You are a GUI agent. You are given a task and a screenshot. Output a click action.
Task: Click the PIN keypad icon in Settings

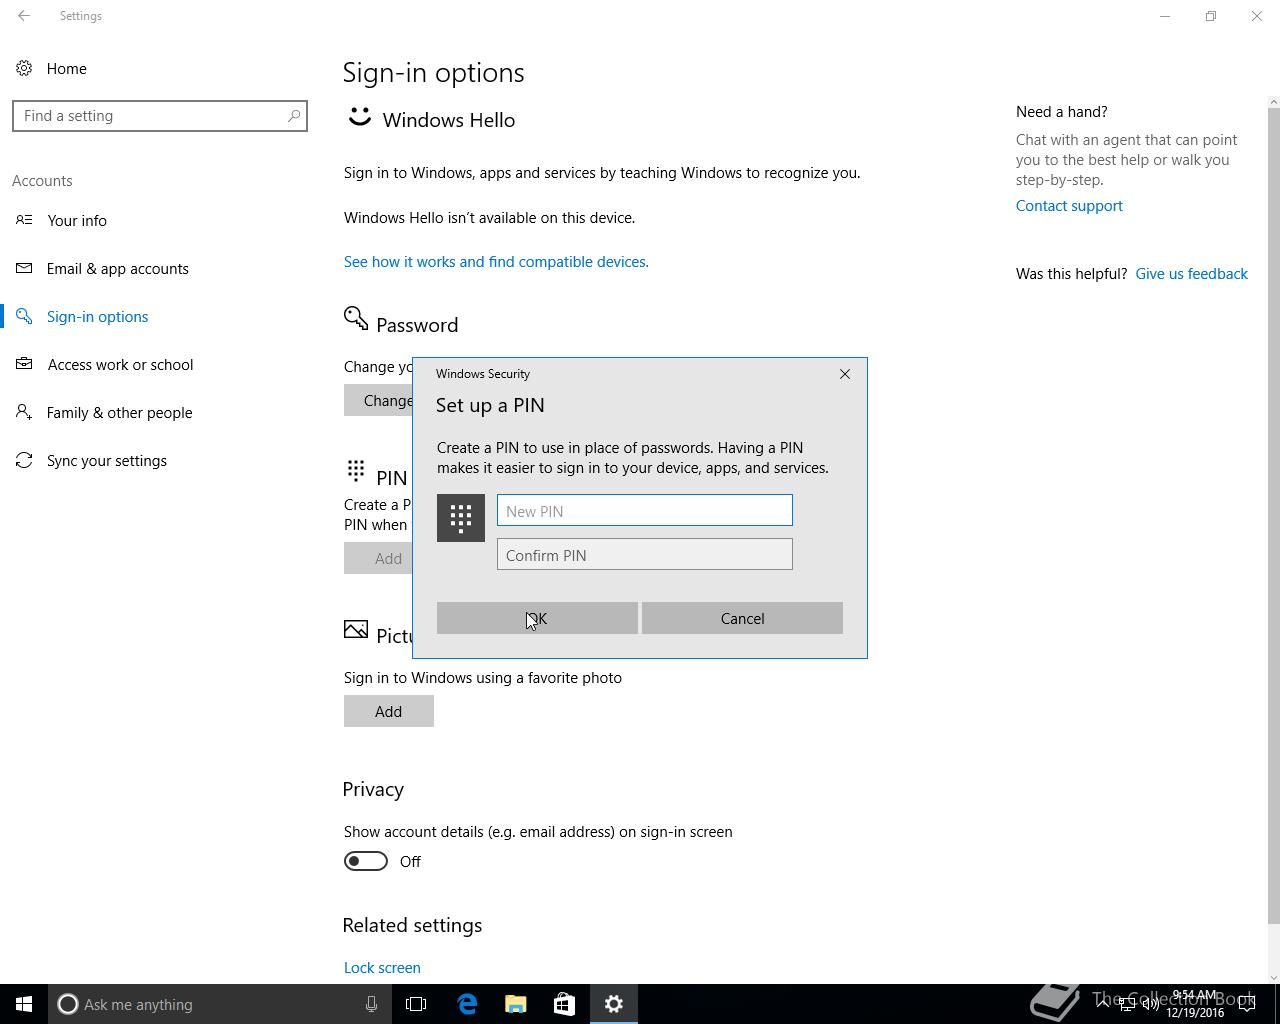(x=356, y=469)
